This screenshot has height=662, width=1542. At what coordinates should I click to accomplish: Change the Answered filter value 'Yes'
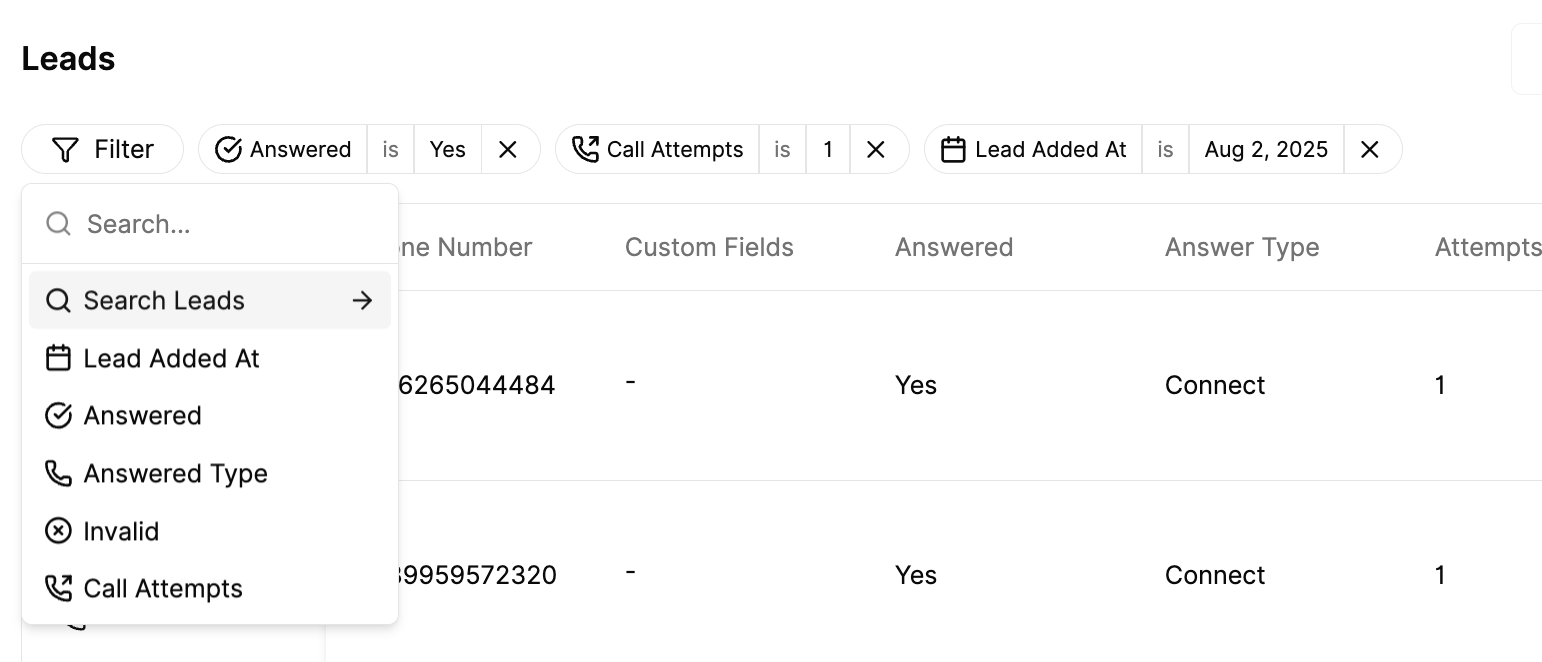[x=447, y=150]
